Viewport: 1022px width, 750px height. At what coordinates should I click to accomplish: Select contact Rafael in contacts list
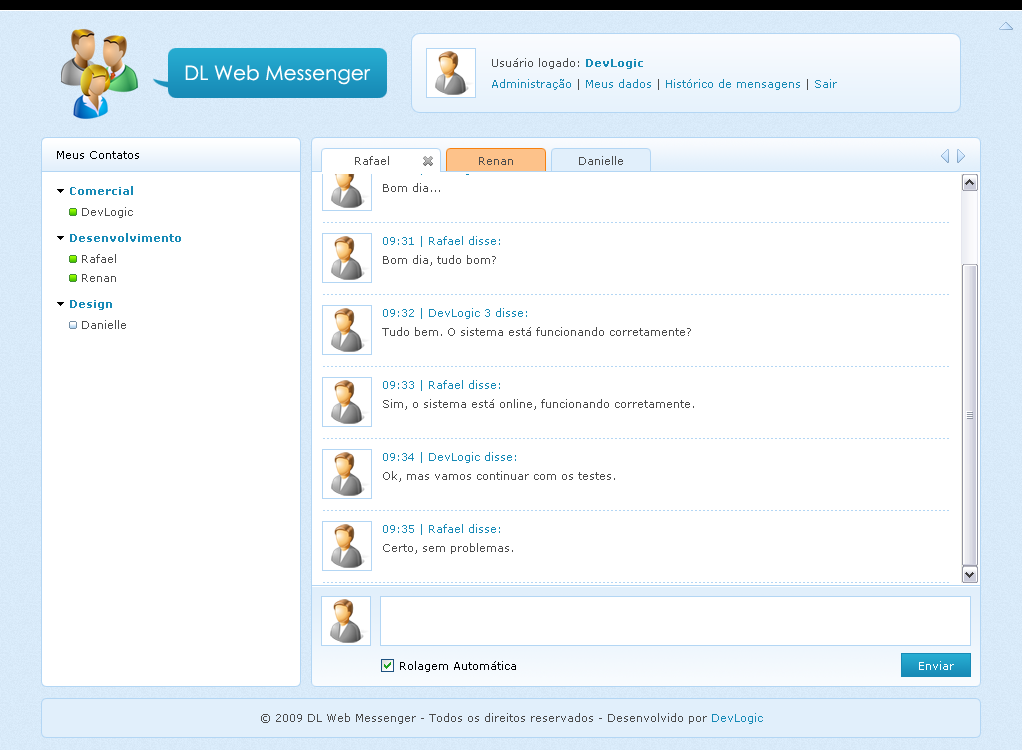pyautogui.click(x=98, y=259)
